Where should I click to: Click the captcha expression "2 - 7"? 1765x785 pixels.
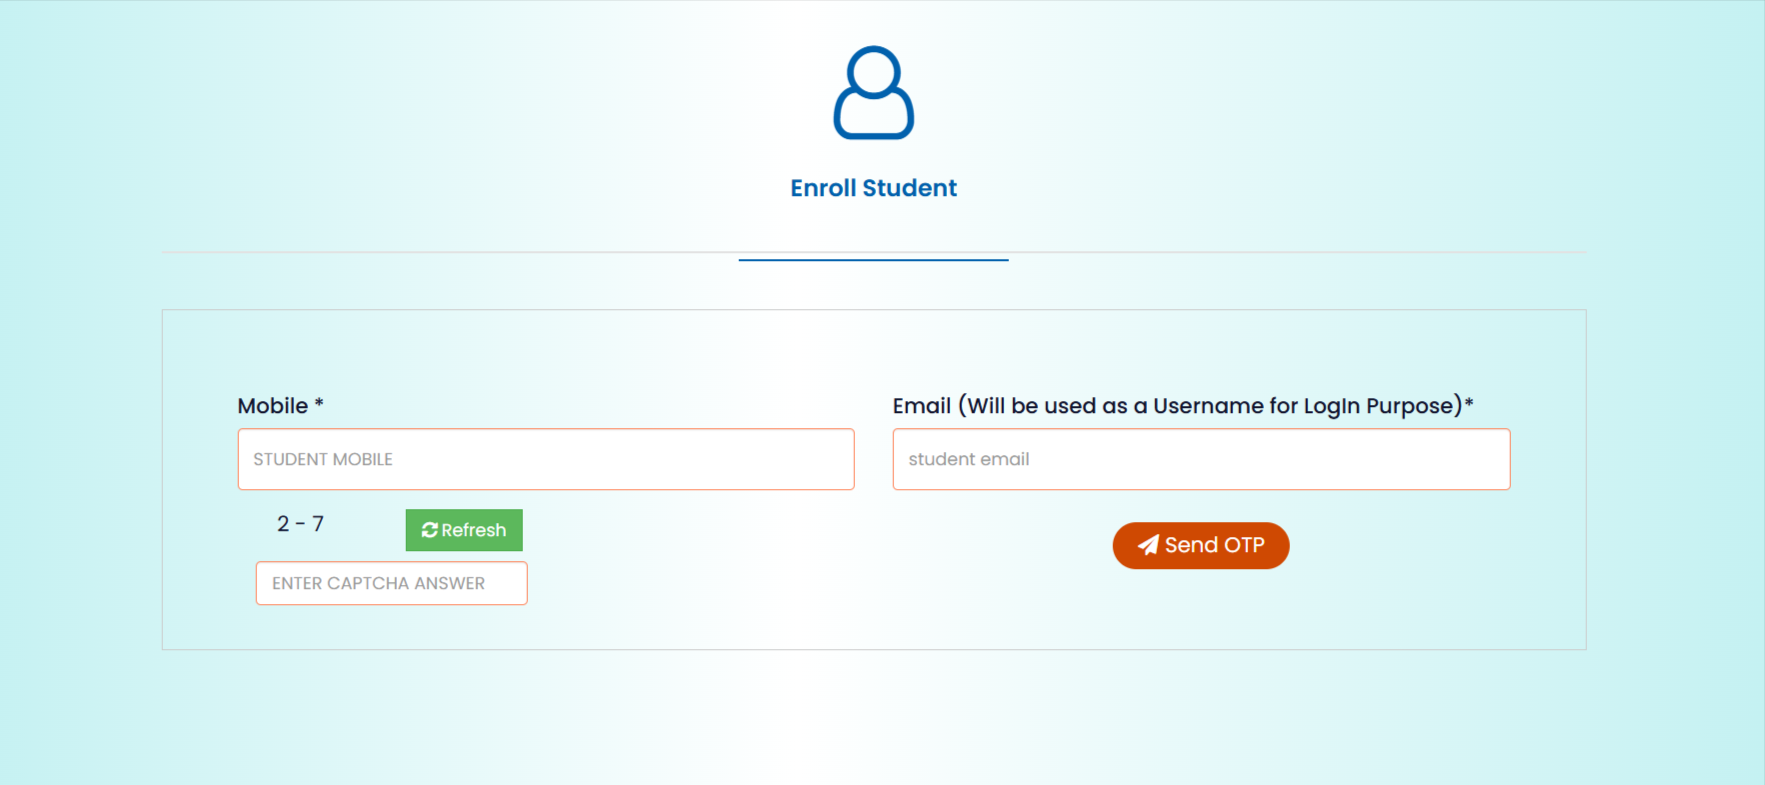(x=300, y=524)
